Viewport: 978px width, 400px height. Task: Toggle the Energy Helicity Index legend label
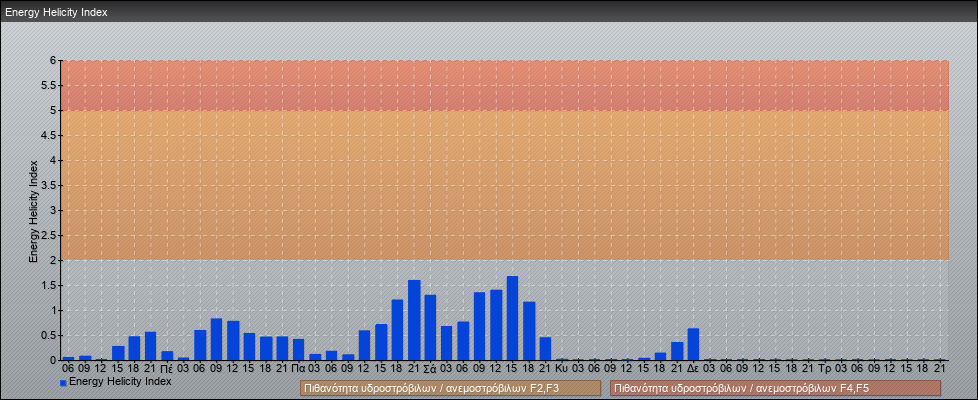pyautogui.click(x=120, y=381)
